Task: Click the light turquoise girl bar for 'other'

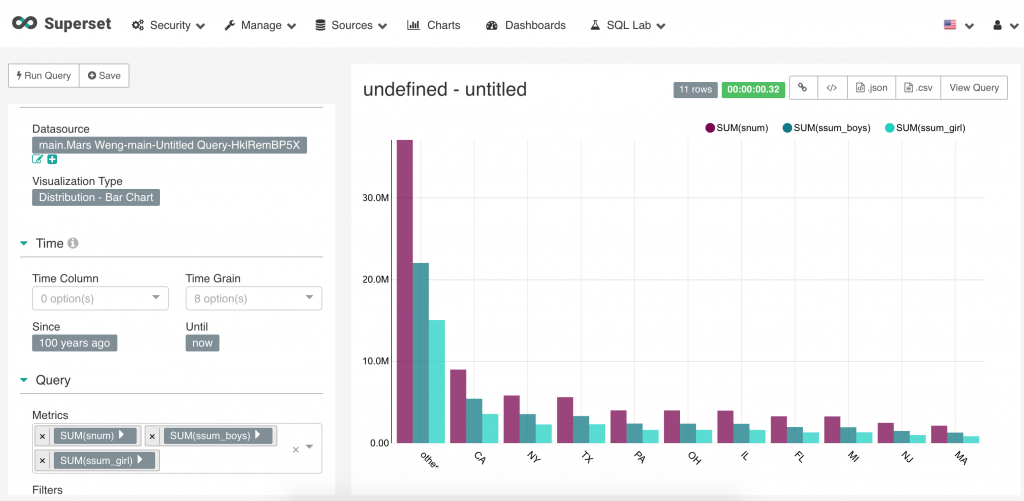Action: click(437, 381)
